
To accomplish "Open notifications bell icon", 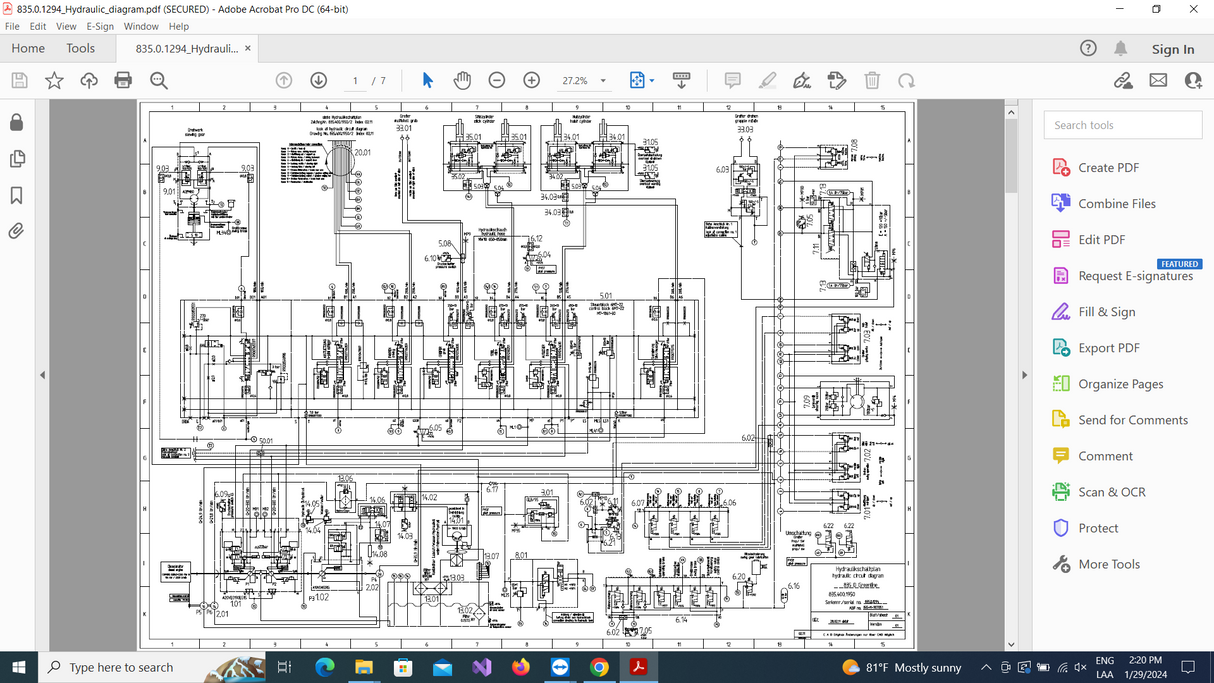I will [1120, 48].
